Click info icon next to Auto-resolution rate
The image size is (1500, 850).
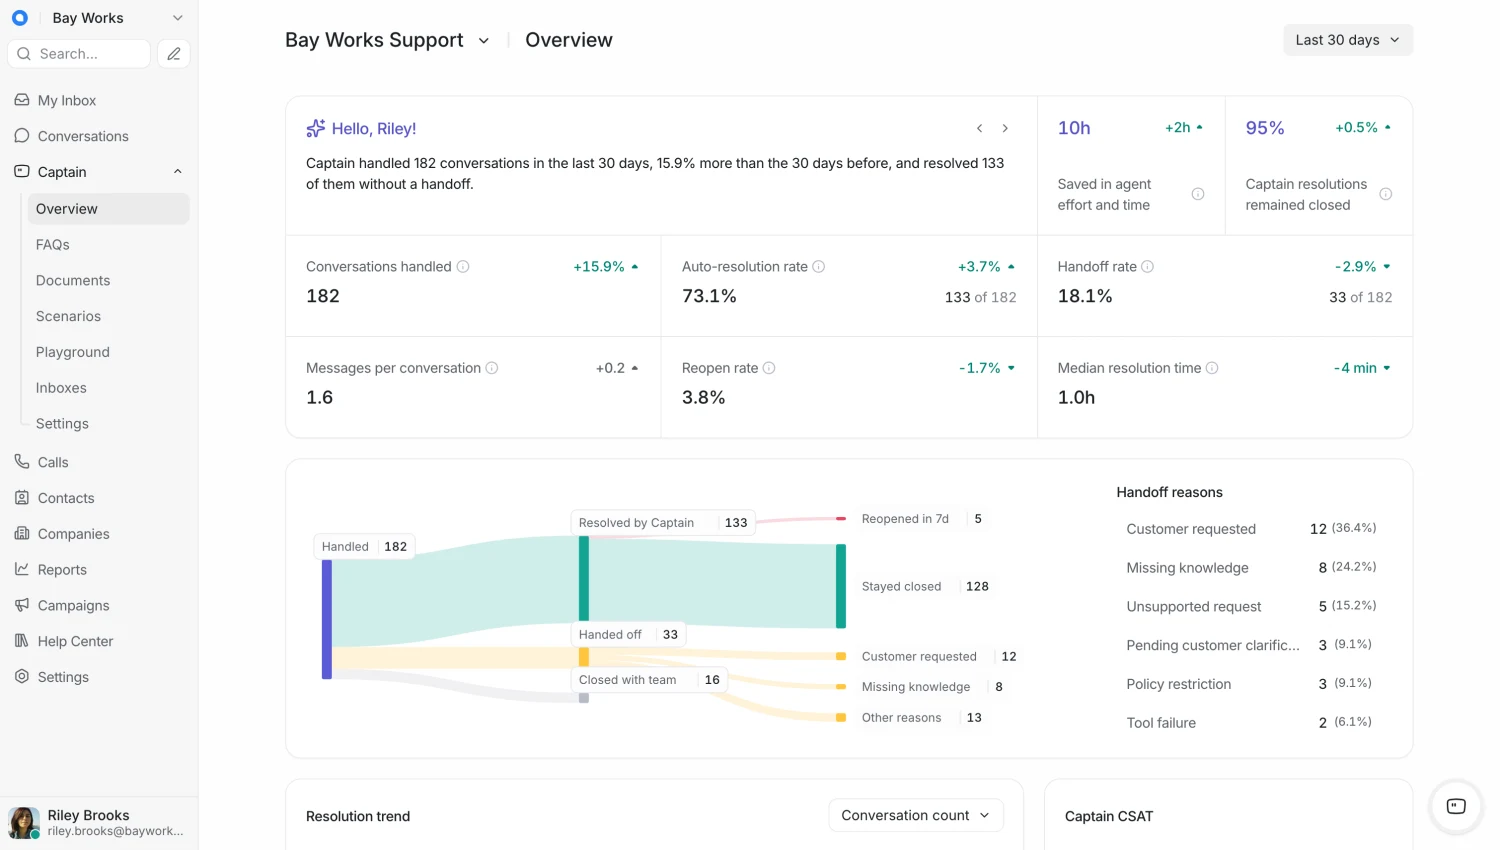click(x=819, y=267)
